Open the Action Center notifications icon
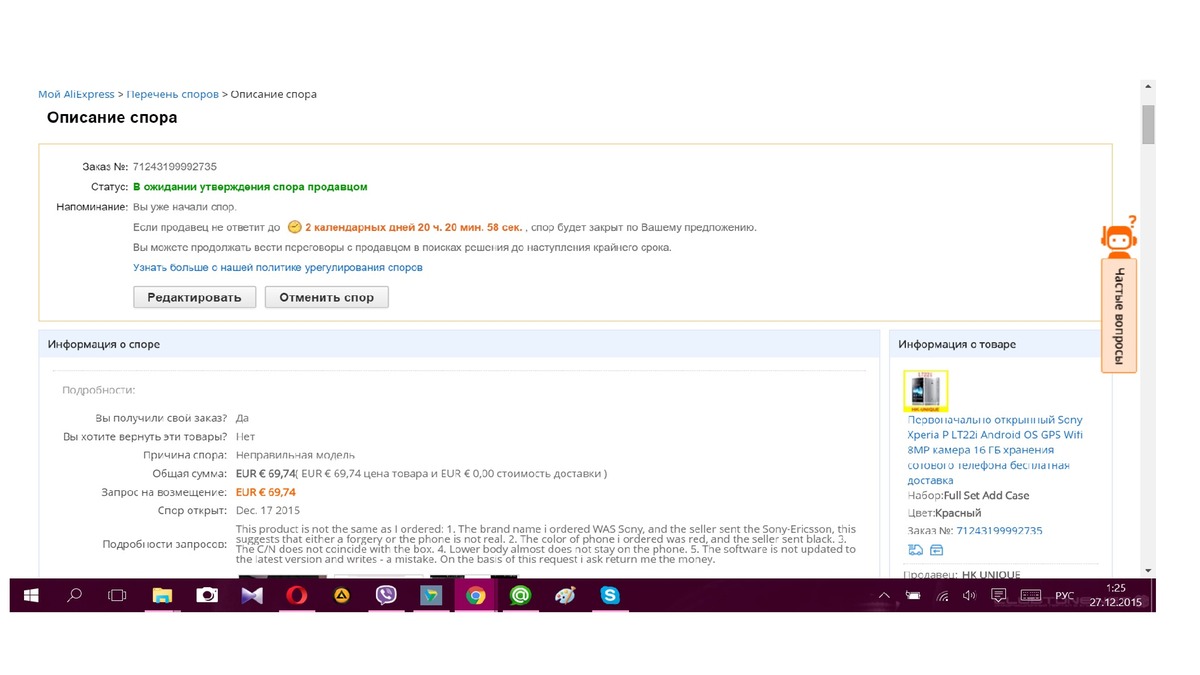The width and height of the screenshot is (1200, 675). (998, 596)
